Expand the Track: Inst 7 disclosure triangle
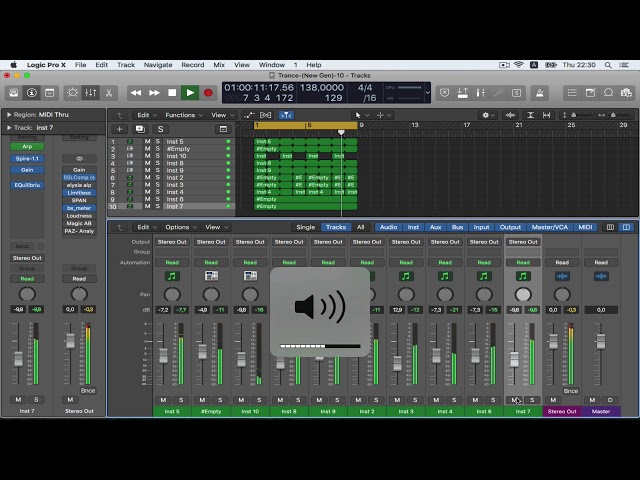640x480 pixels. 9,128
